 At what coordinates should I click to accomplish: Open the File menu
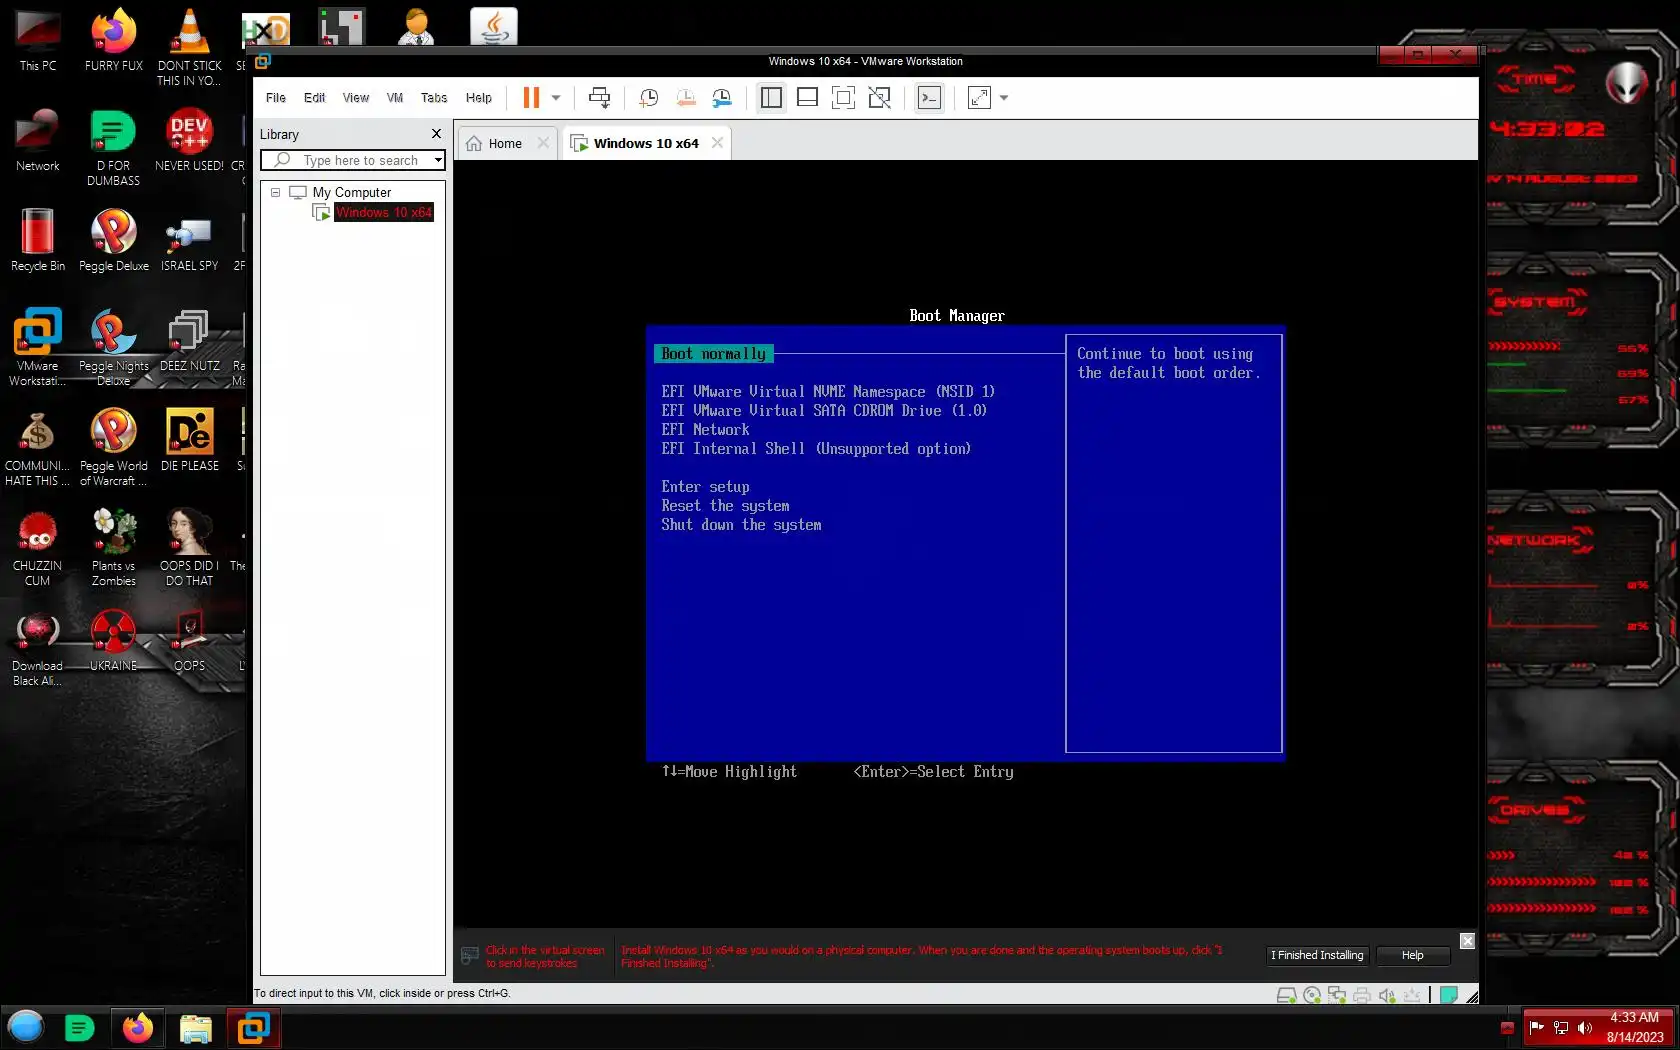[x=276, y=98]
